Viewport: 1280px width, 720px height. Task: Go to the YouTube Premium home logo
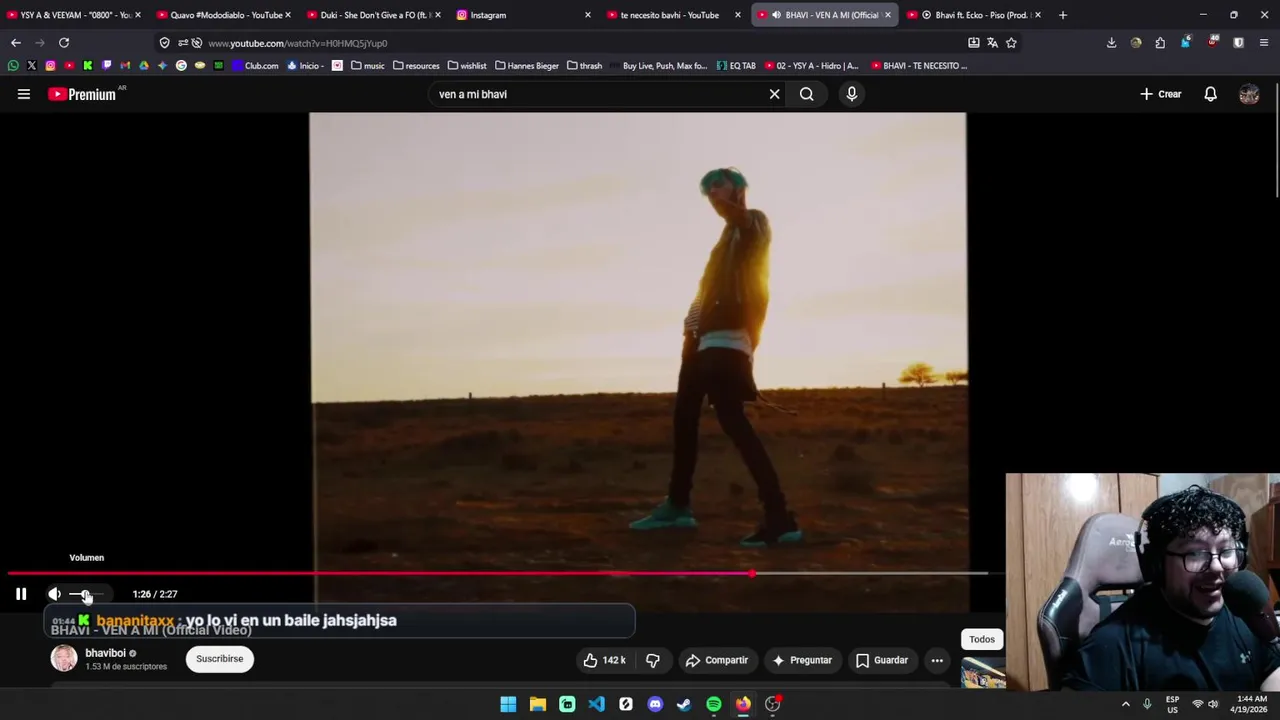82,94
